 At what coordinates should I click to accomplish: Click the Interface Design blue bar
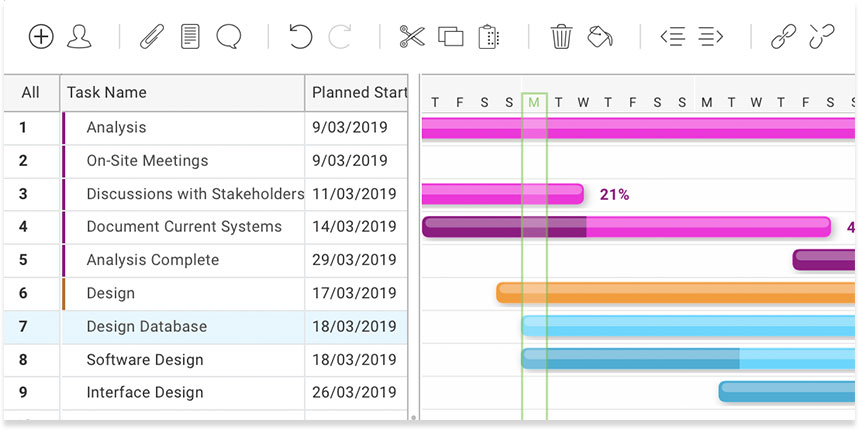[x=787, y=392]
